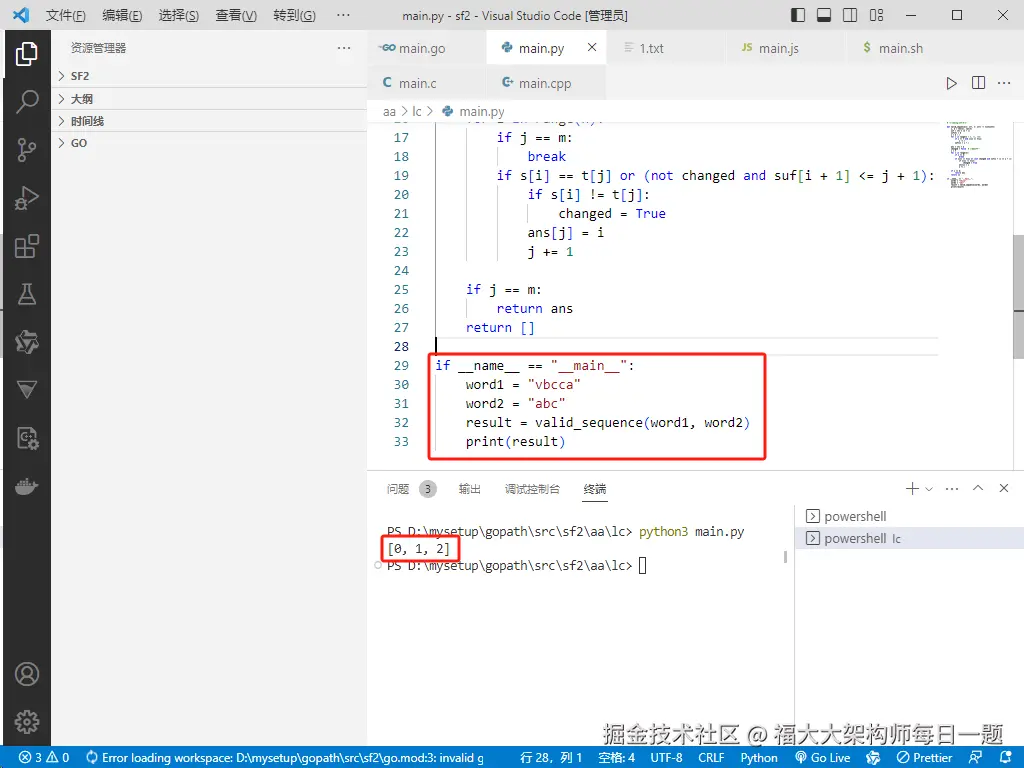1024x768 pixels.
Task: Open panel more actions ellipsis
Action: (952, 488)
